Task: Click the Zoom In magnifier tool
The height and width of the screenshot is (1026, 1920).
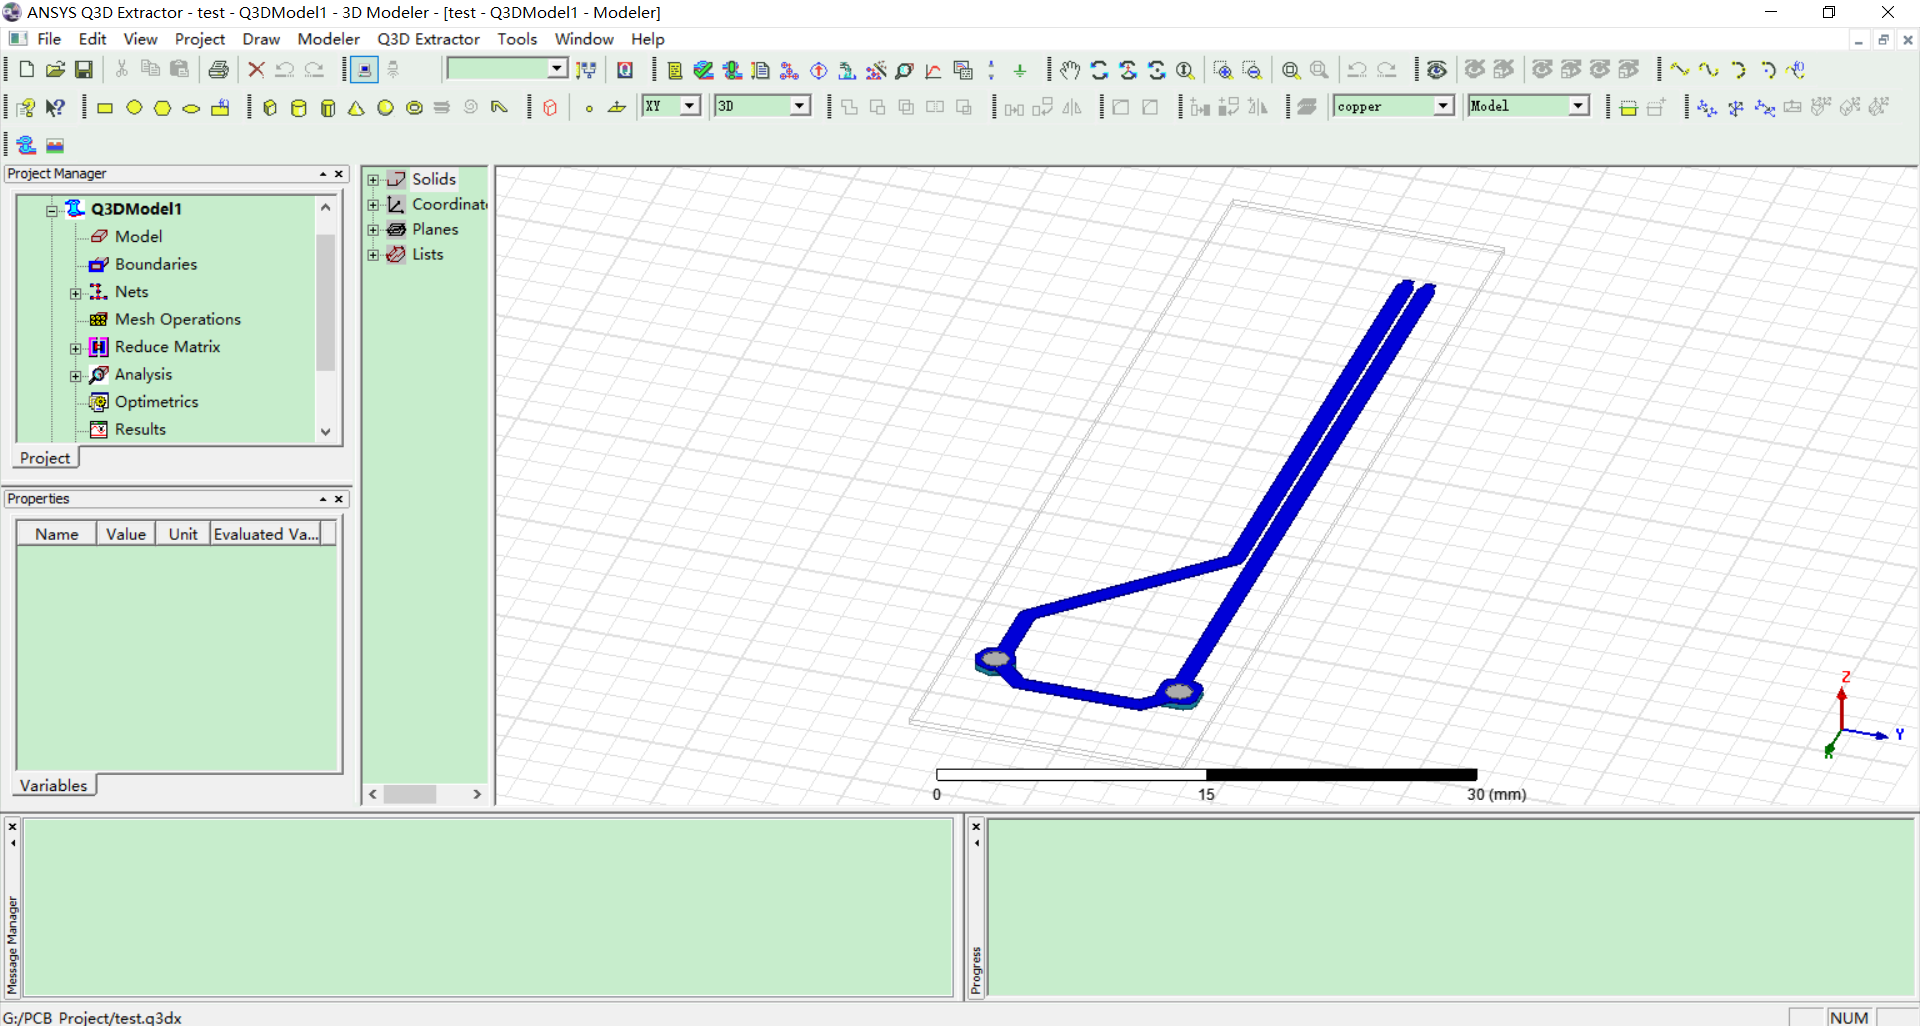Action: (x=1222, y=70)
